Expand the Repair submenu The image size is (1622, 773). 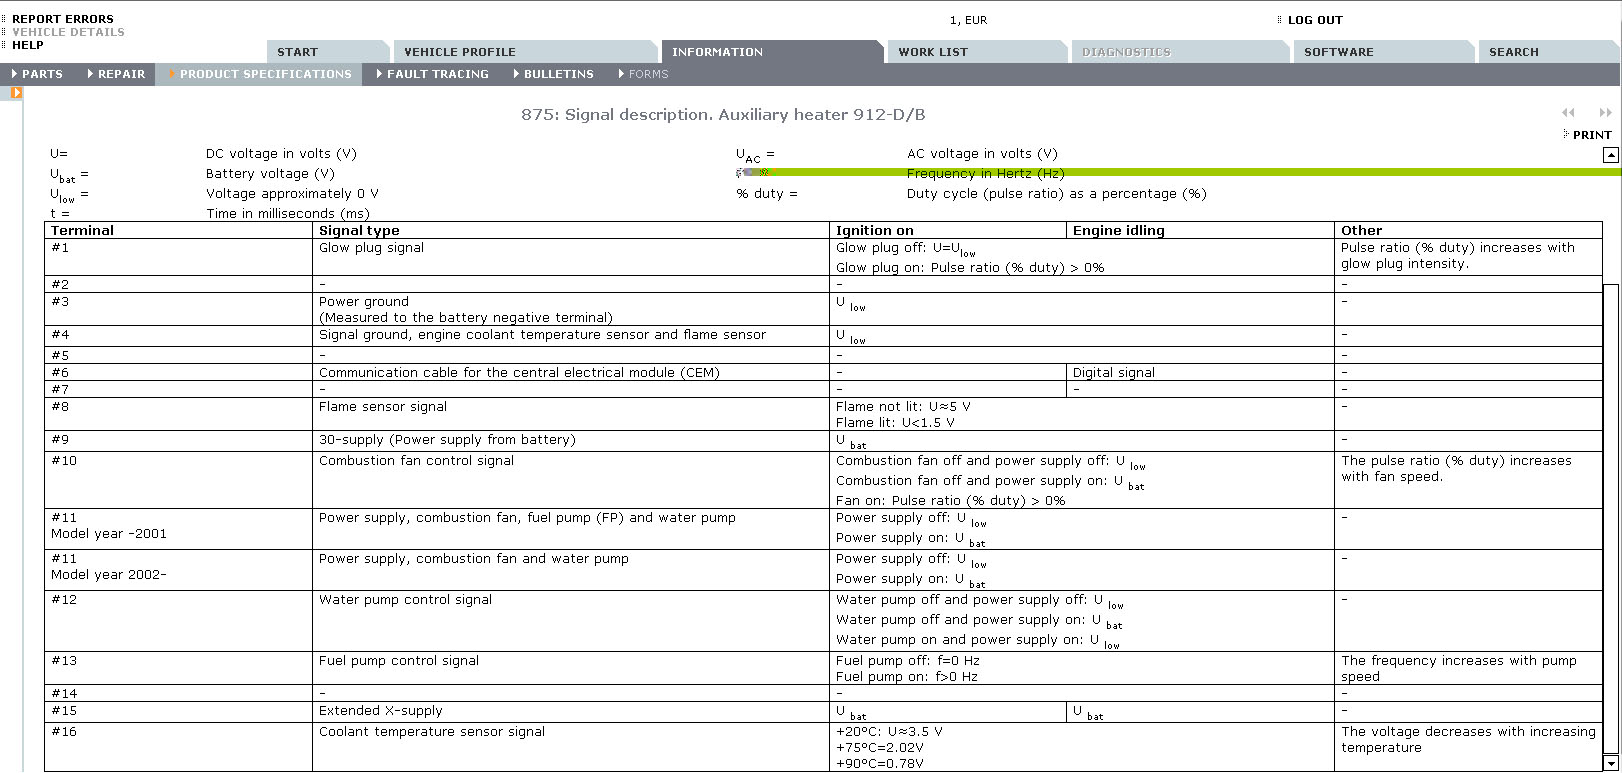click(x=121, y=74)
